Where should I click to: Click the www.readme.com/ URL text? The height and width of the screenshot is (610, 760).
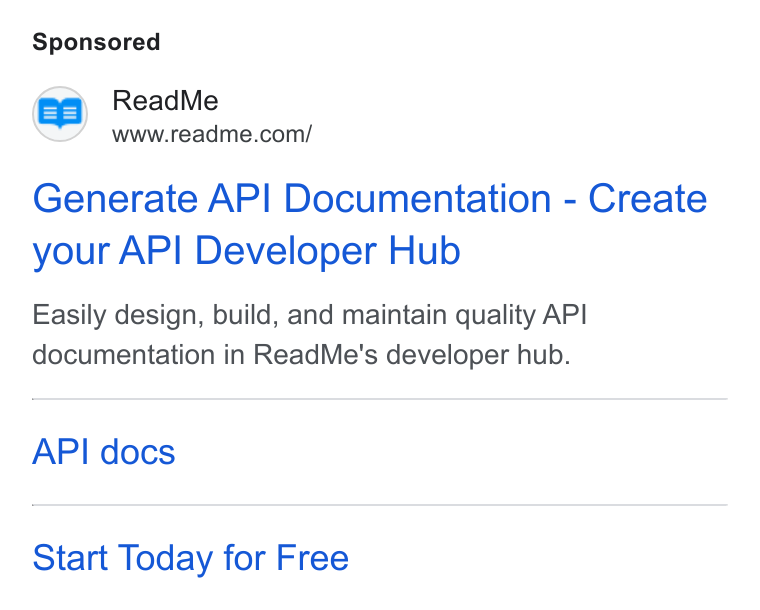(x=212, y=134)
